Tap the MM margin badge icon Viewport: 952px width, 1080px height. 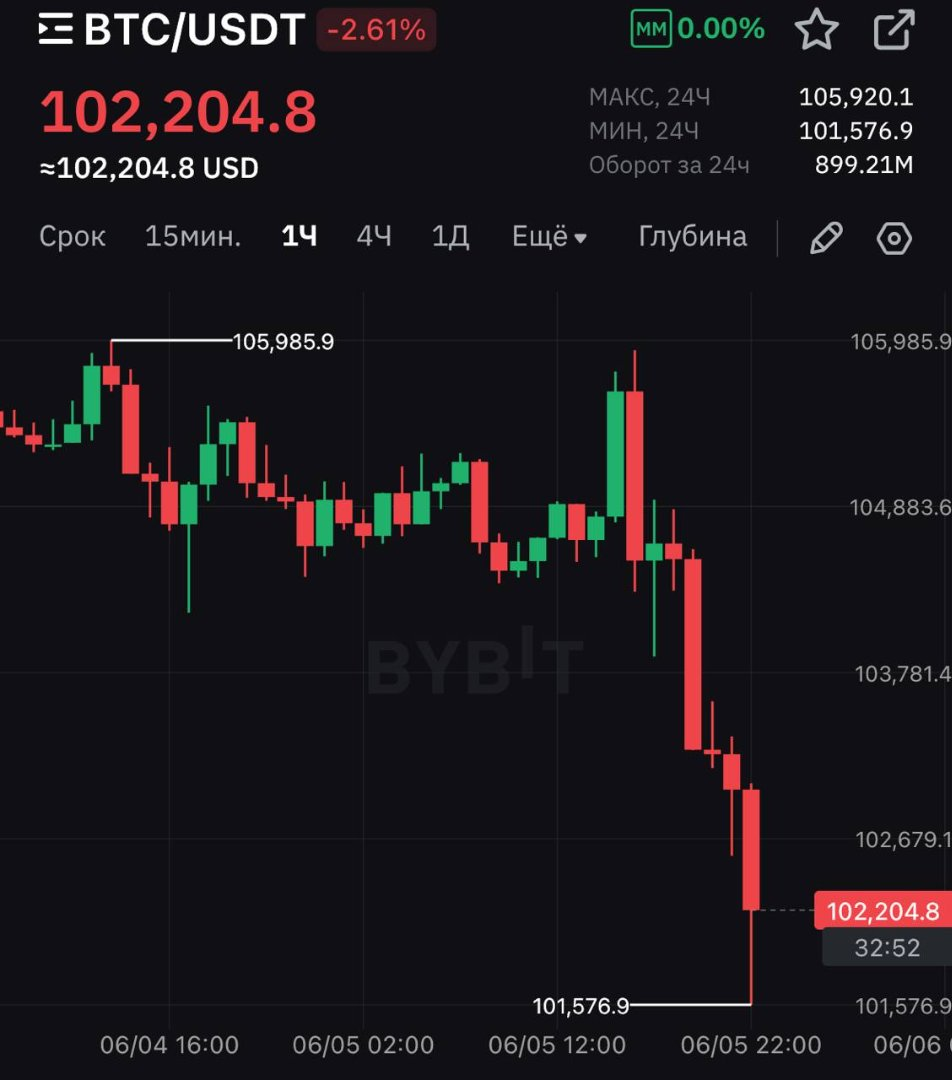[650, 30]
